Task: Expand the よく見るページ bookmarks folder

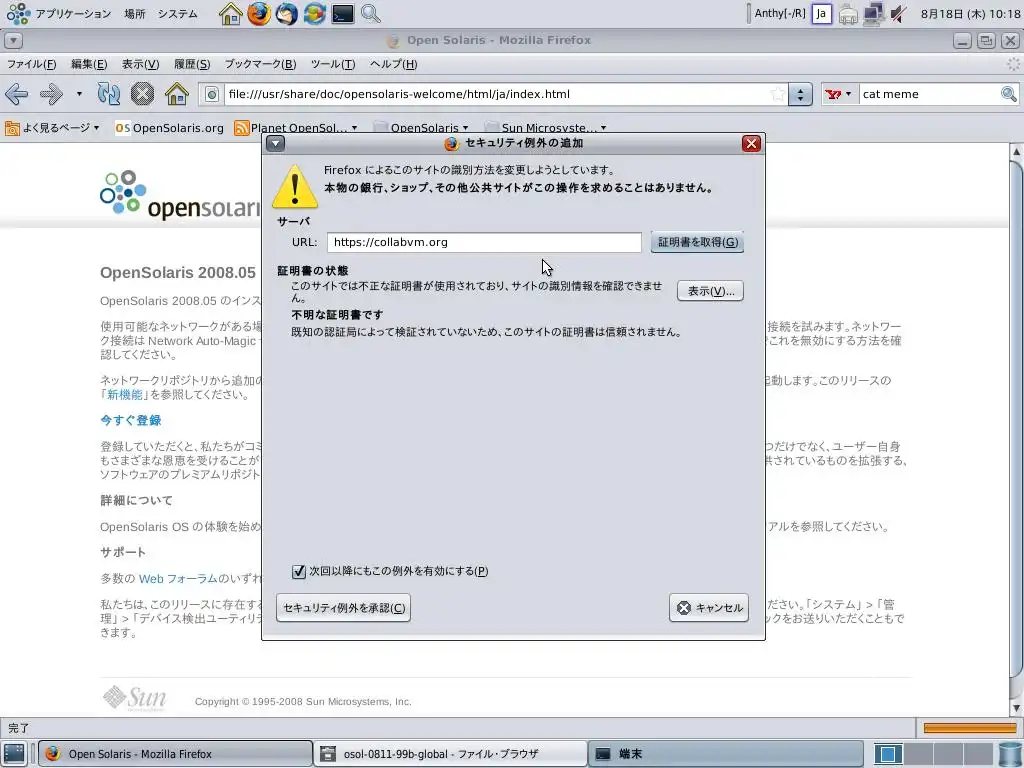Action: [x=52, y=128]
